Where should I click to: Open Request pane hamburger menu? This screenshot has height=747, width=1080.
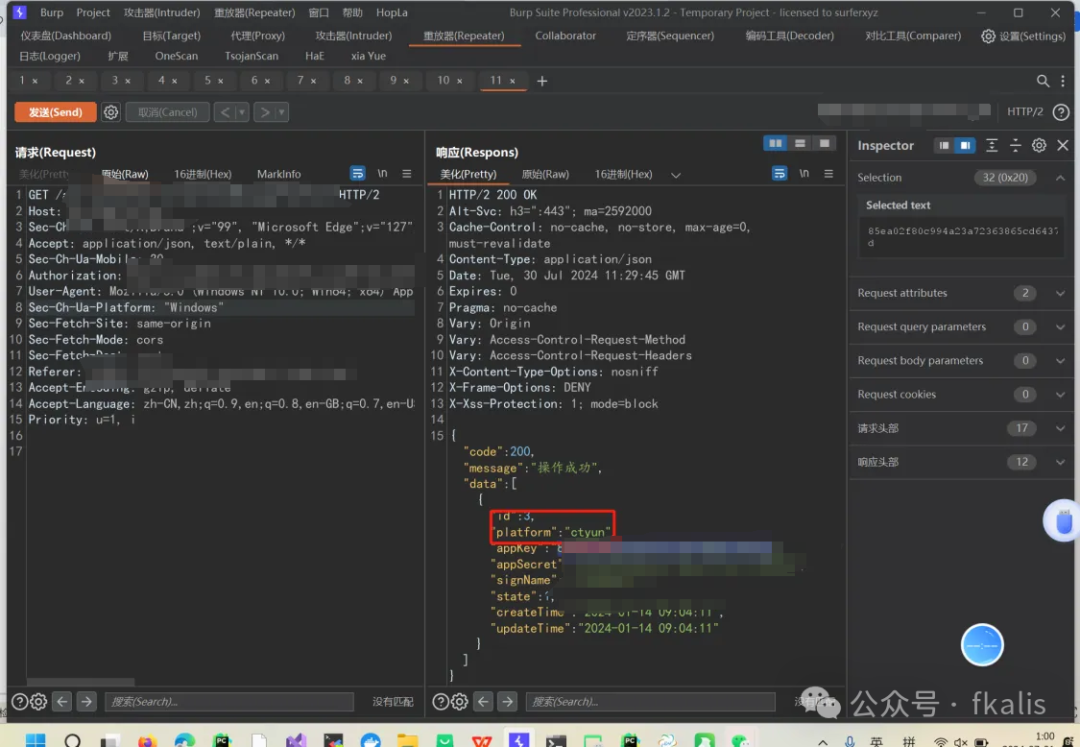407,173
